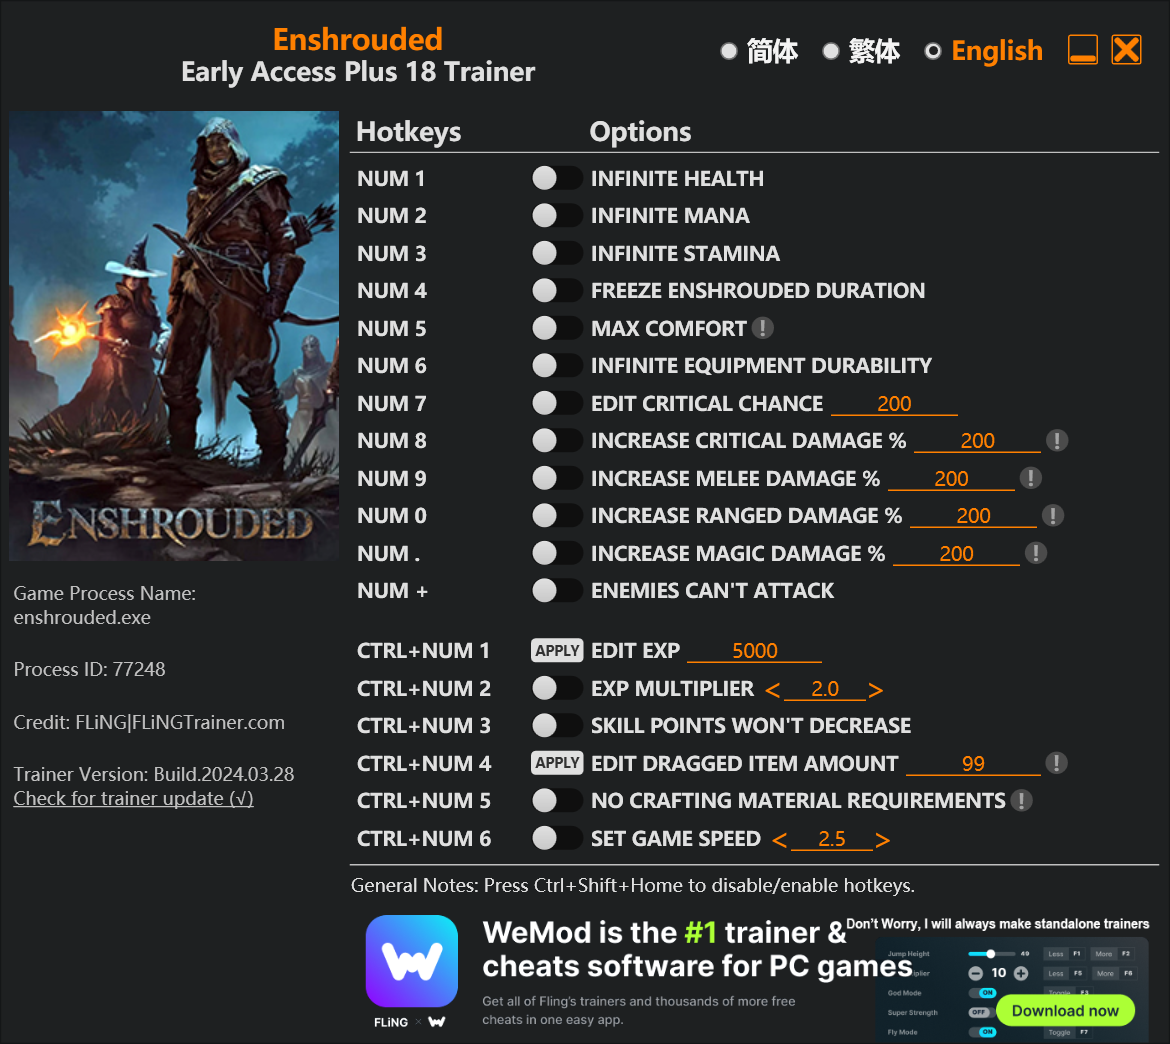This screenshot has width=1170, height=1044.
Task: Click info icon beside INCREASE MELEE DAMAGE
Action: point(1030,478)
